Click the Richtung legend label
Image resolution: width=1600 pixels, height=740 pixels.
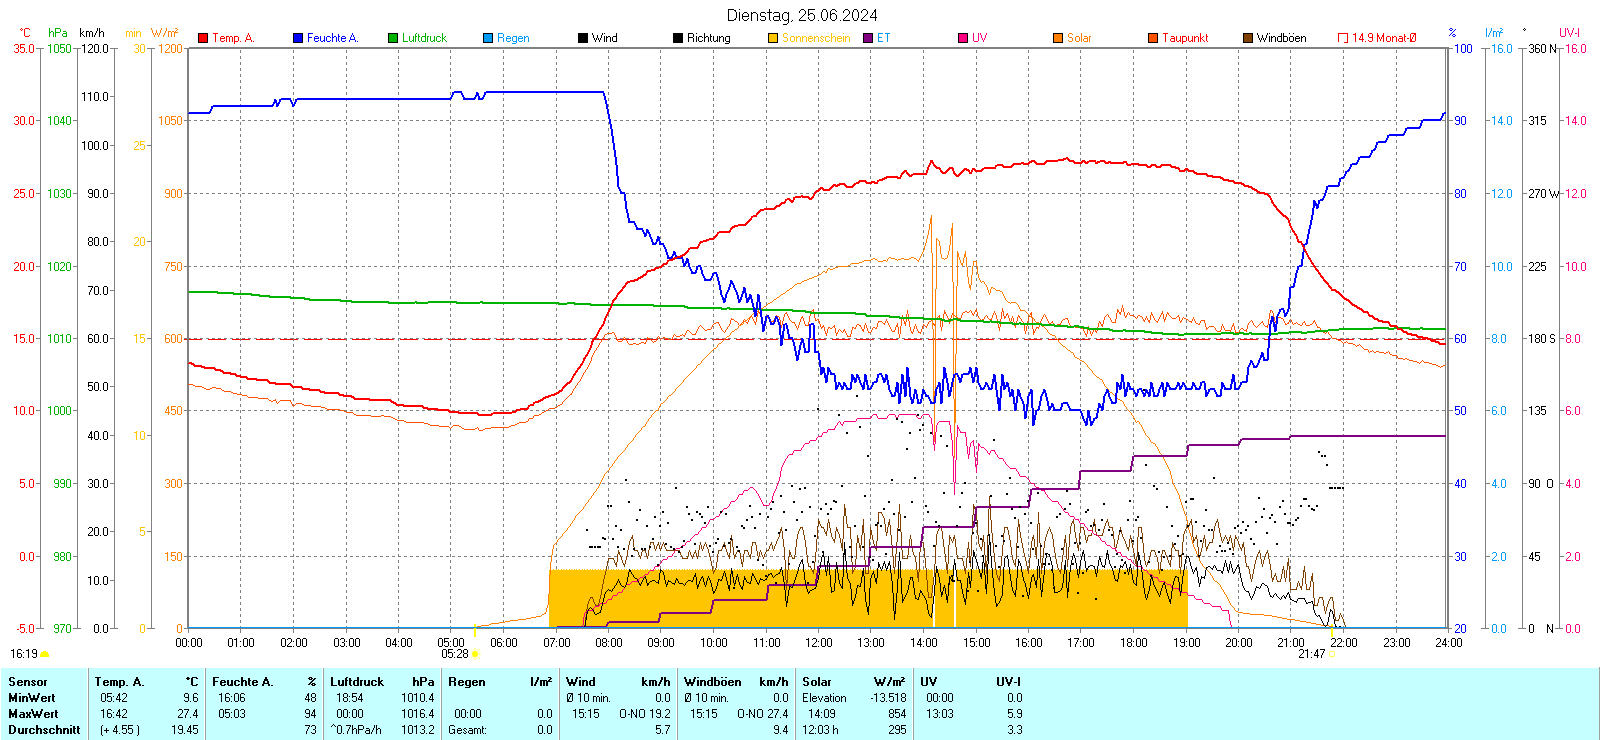click(x=708, y=38)
